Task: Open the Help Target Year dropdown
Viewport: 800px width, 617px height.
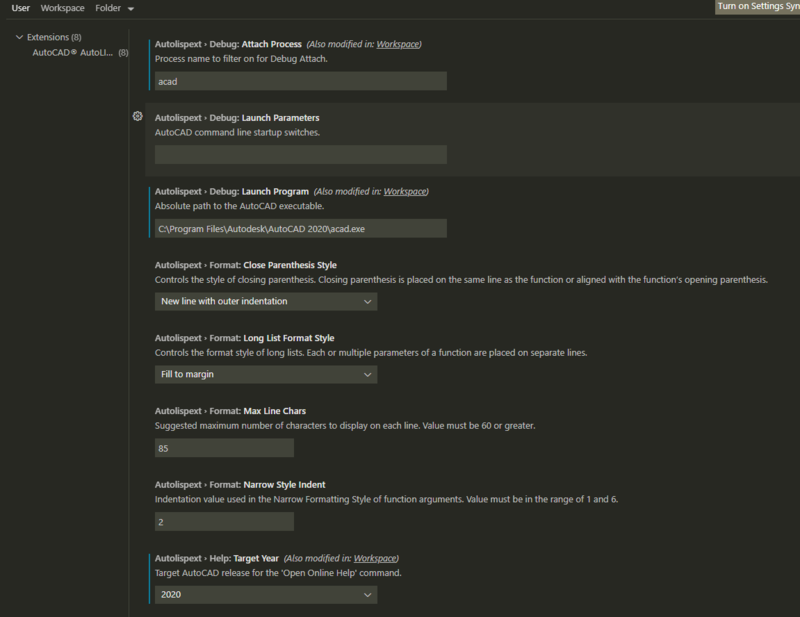Action: click(266, 594)
